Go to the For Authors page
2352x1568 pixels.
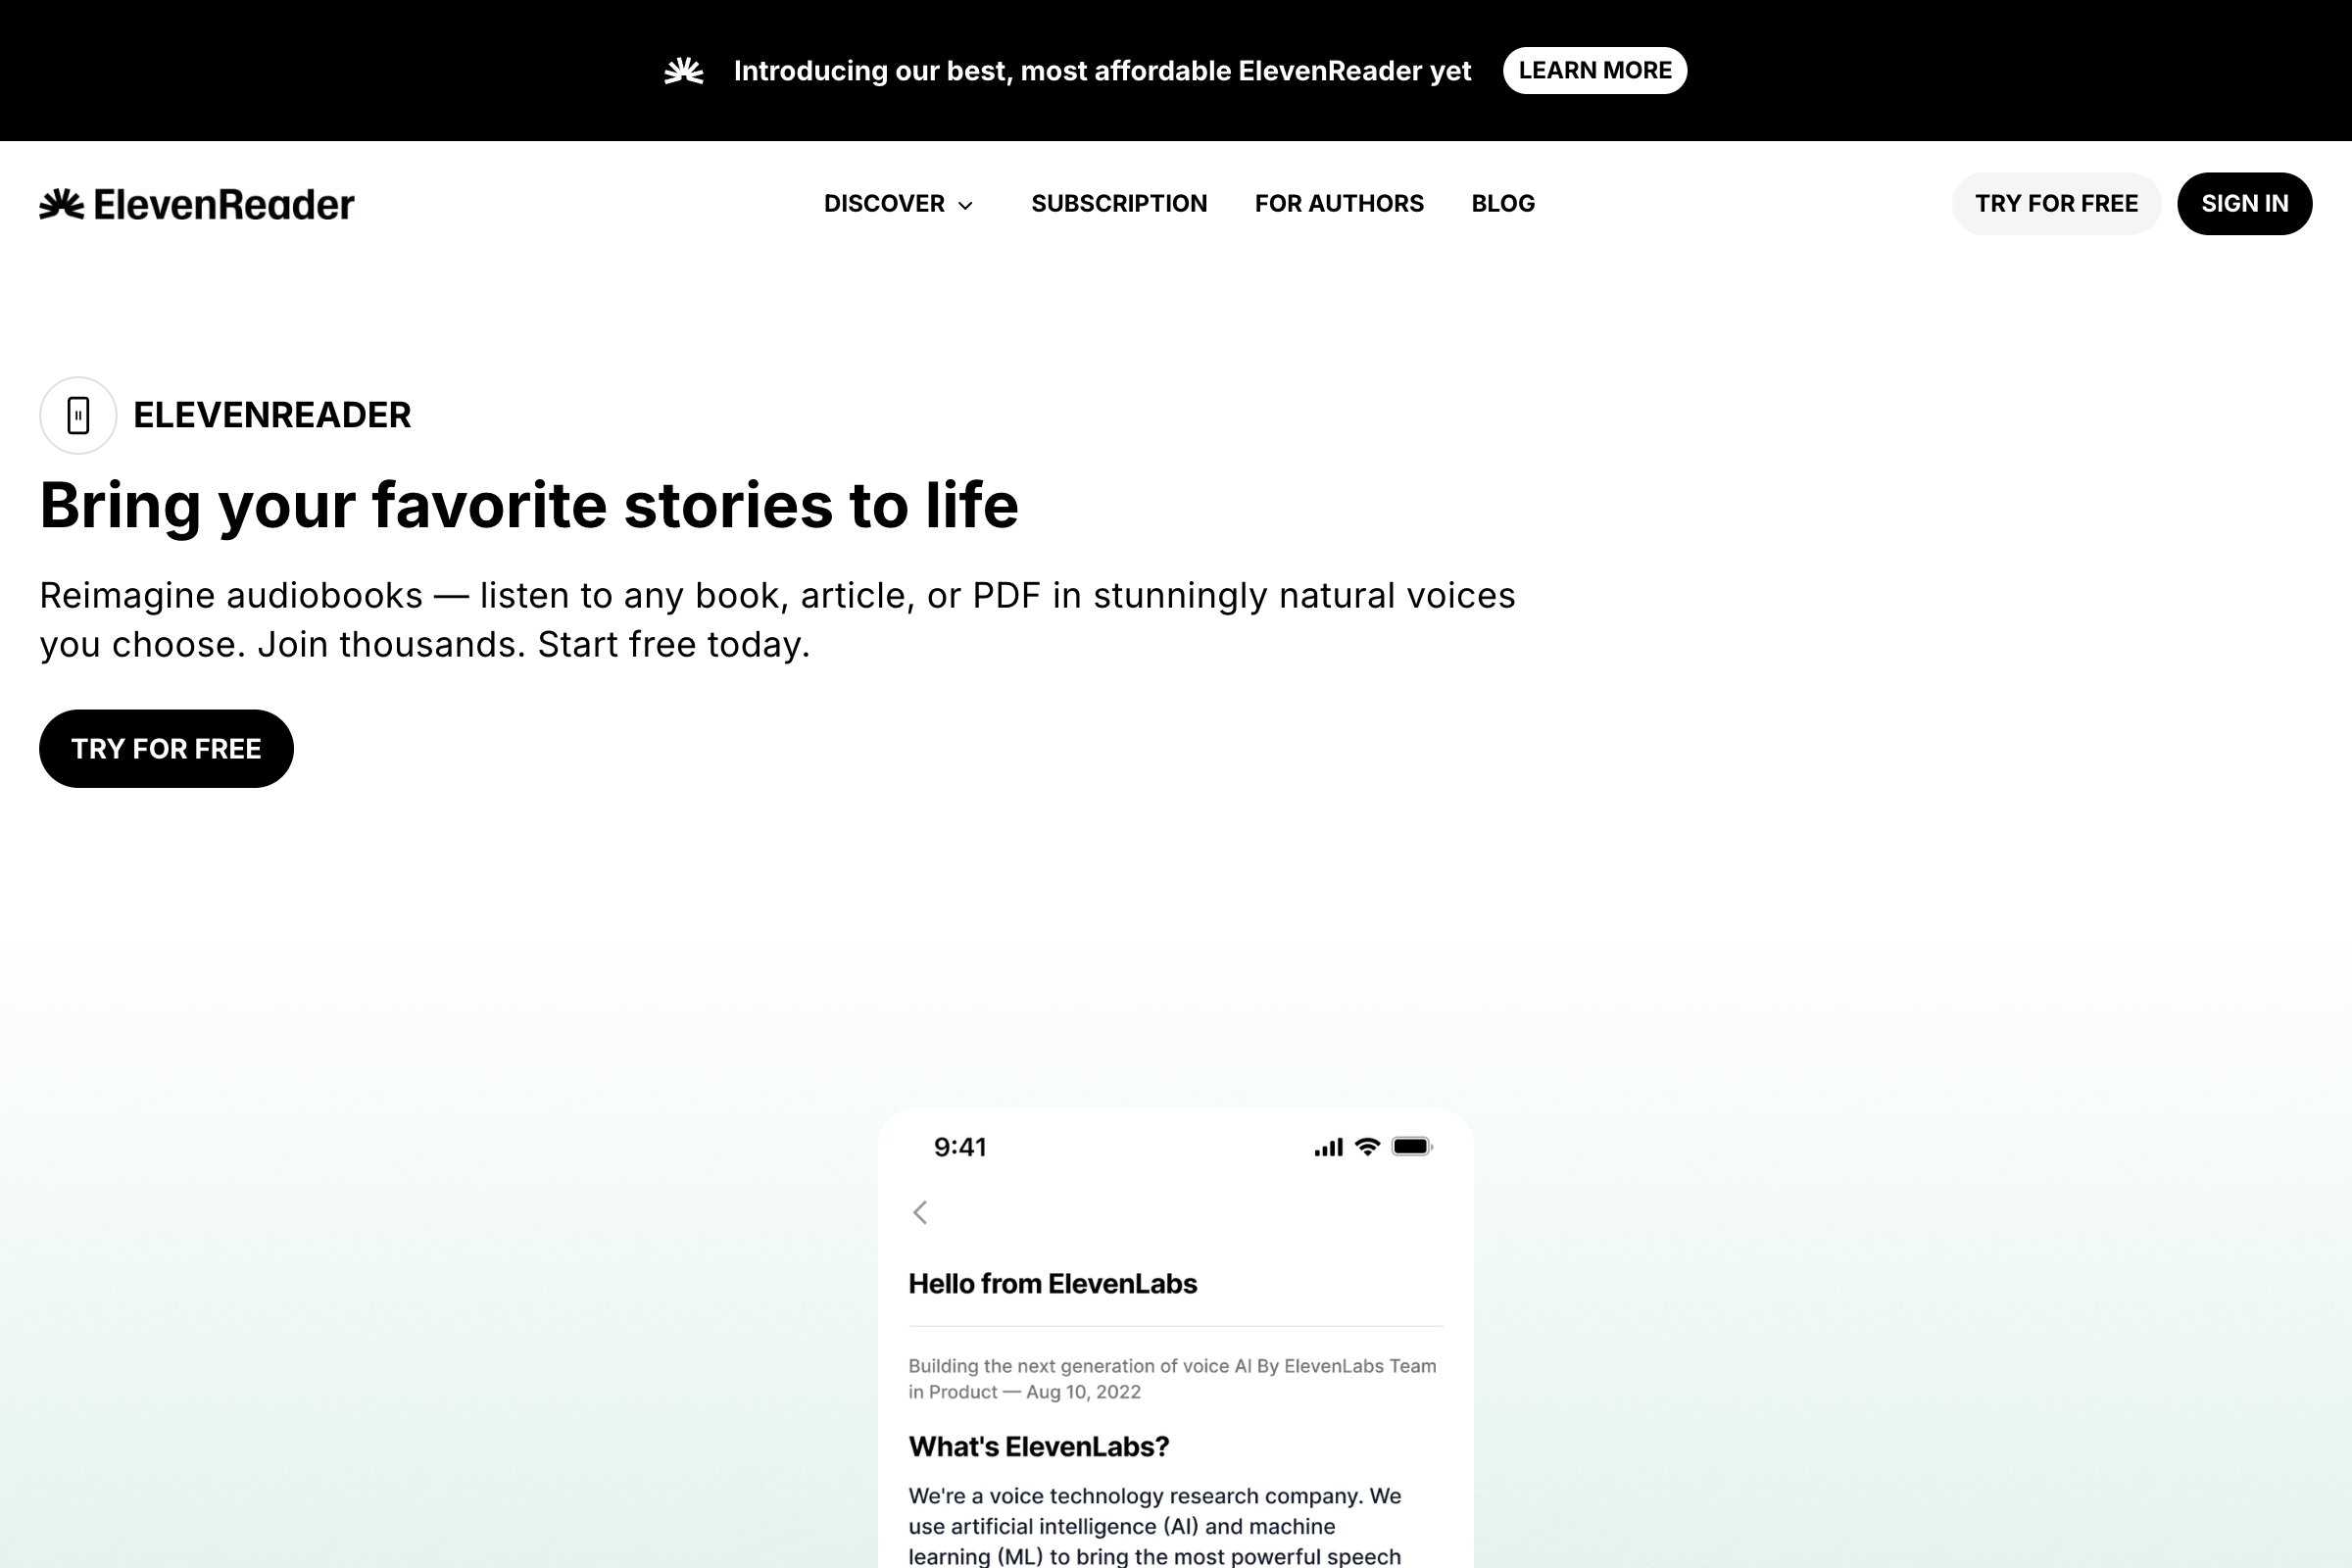[1339, 204]
